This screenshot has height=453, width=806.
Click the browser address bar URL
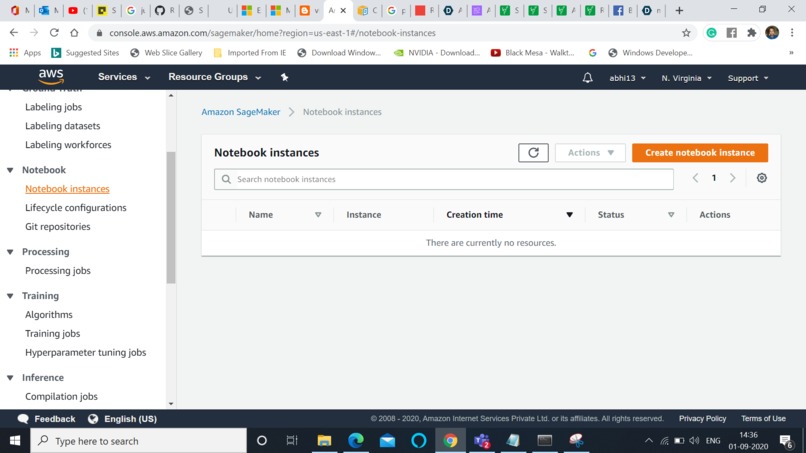point(272,33)
